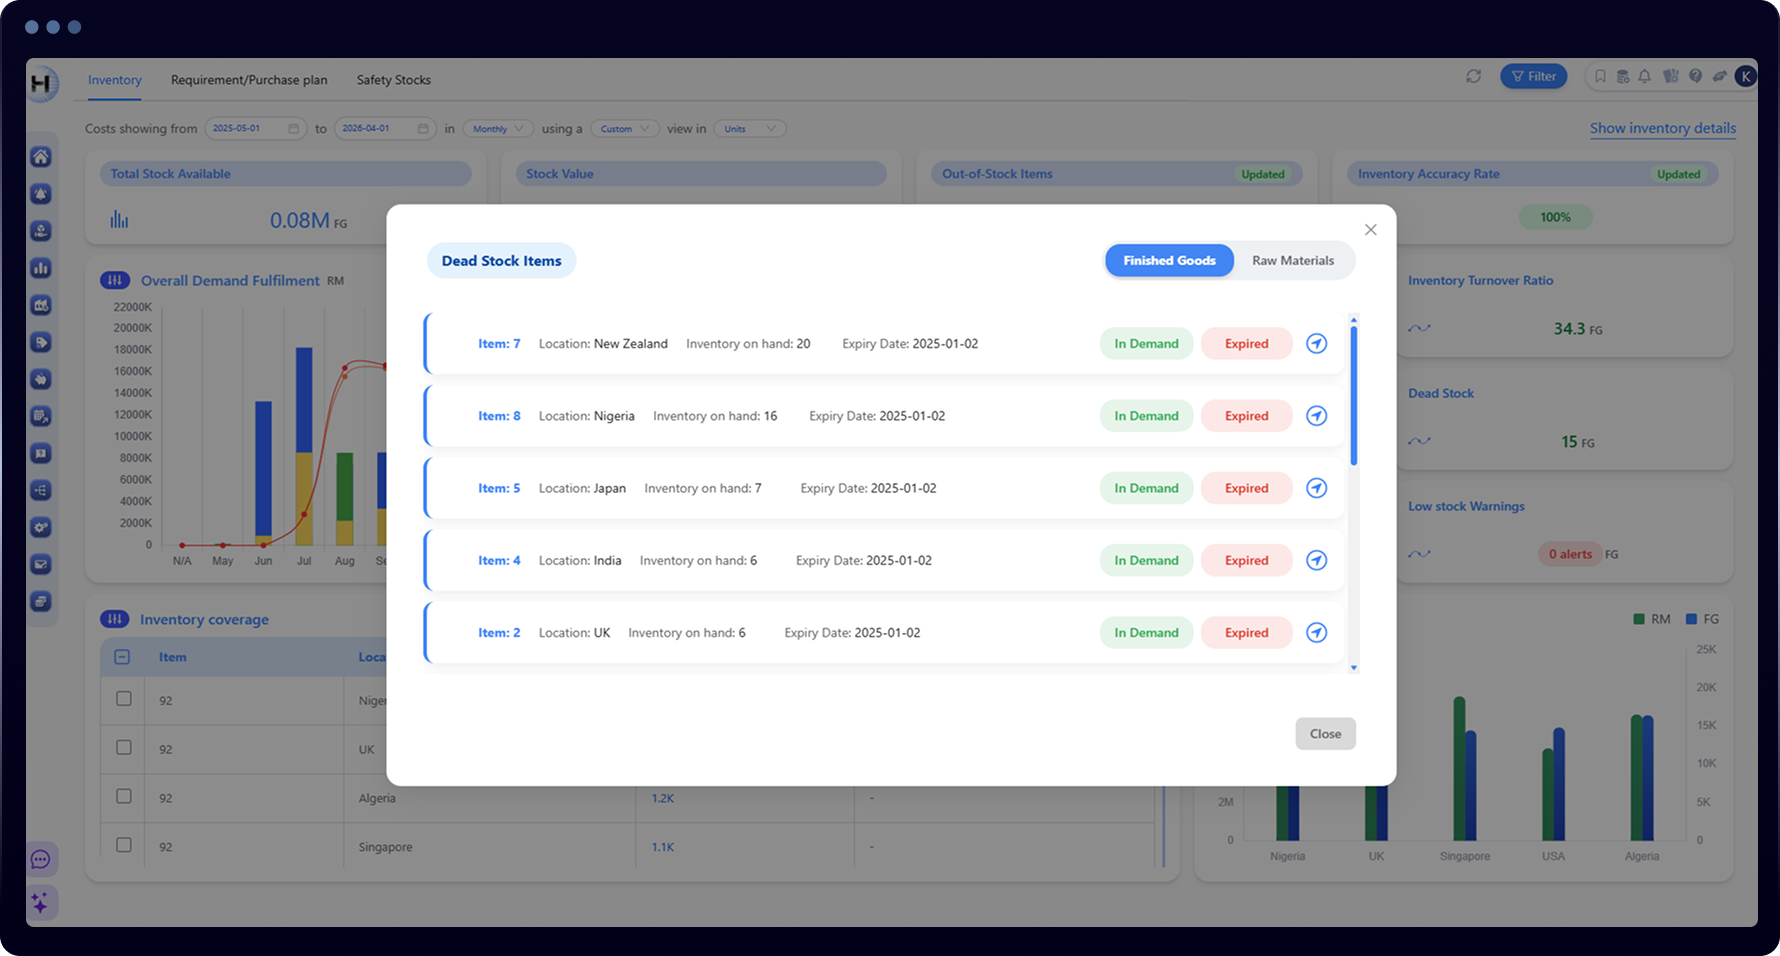Image resolution: width=1780 pixels, height=956 pixels.
Task: Click the handshake icon in top toolbar
Action: 1720,76
